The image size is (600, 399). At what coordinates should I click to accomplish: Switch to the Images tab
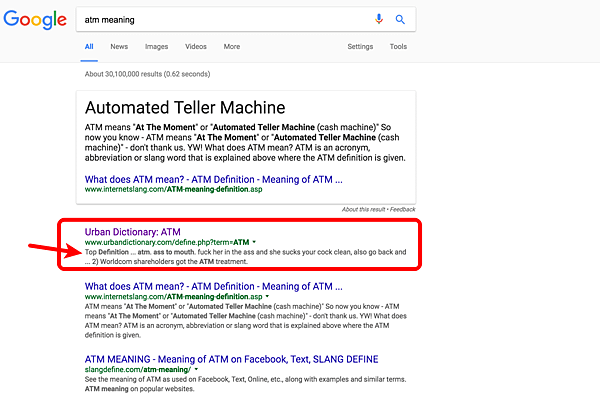tap(157, 47)
